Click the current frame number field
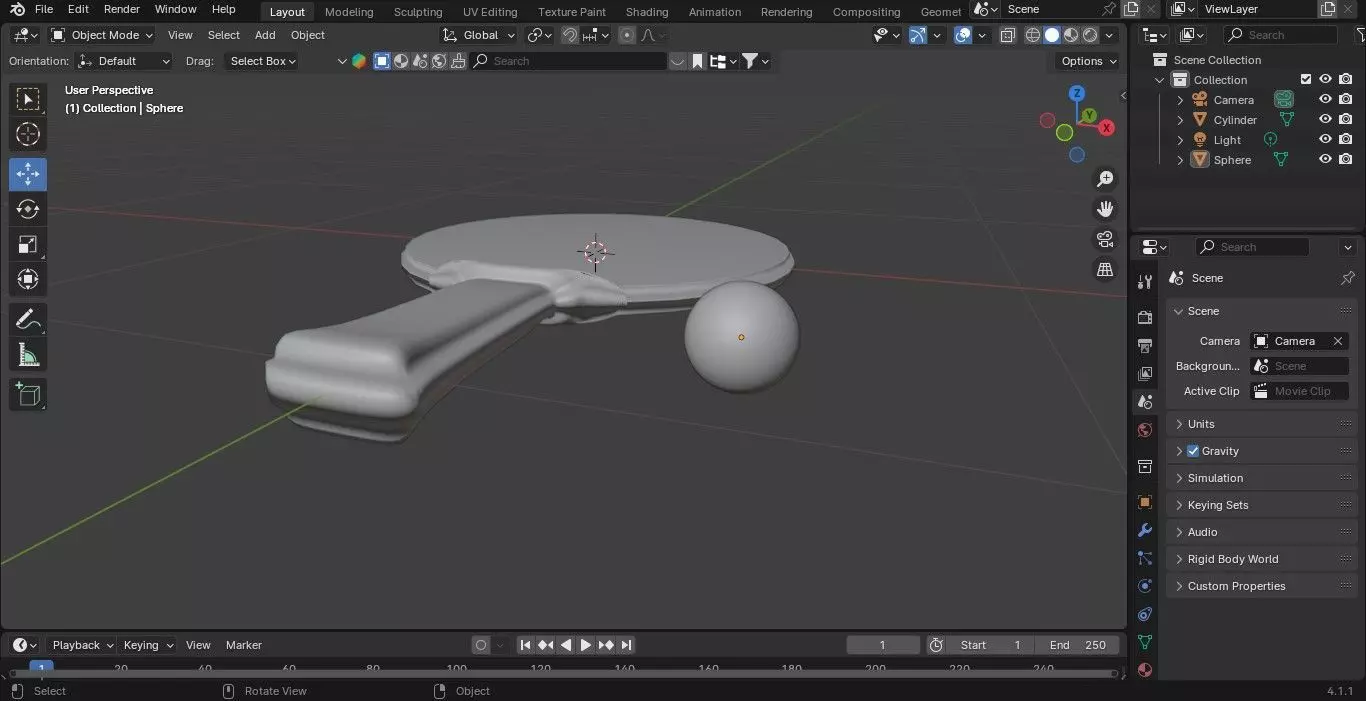Image resolution: width=1366 pixels, height=701 pixels. click(x=883, y=645)
